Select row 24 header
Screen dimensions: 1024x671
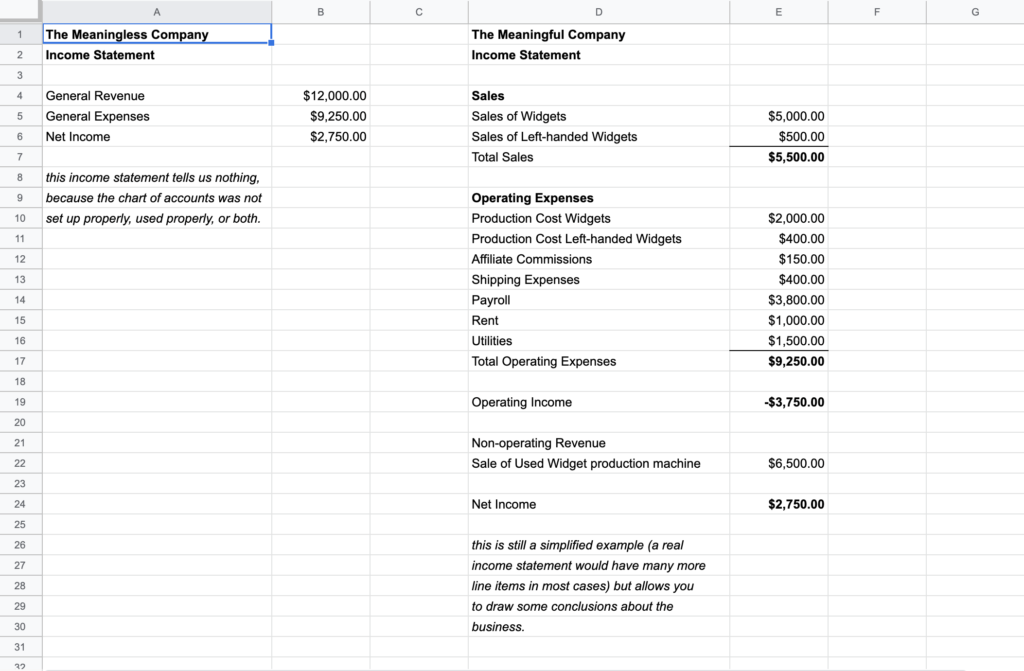[20, 504]
